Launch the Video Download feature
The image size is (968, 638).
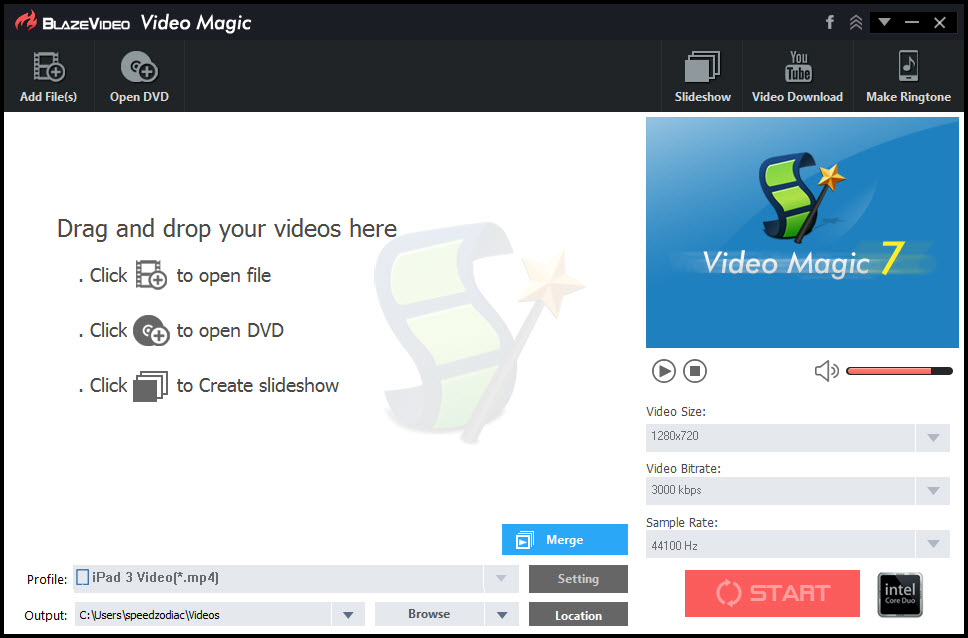(797, 66)
